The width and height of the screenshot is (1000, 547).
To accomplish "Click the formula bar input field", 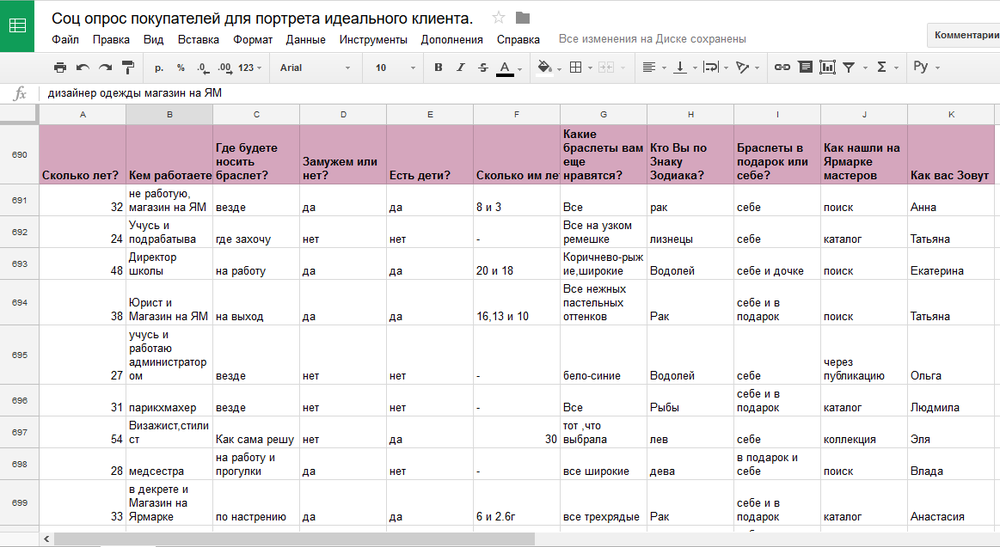I will click(x=500, y=93).
